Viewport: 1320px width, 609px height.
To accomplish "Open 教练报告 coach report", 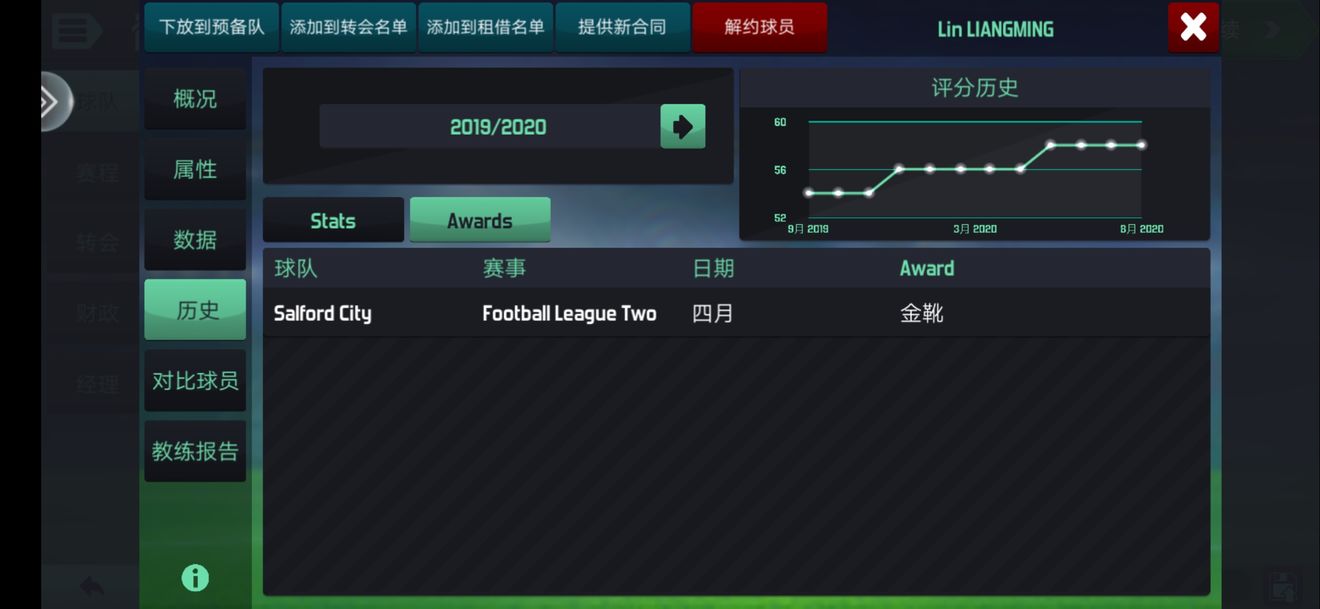I will tap(195, 451).
